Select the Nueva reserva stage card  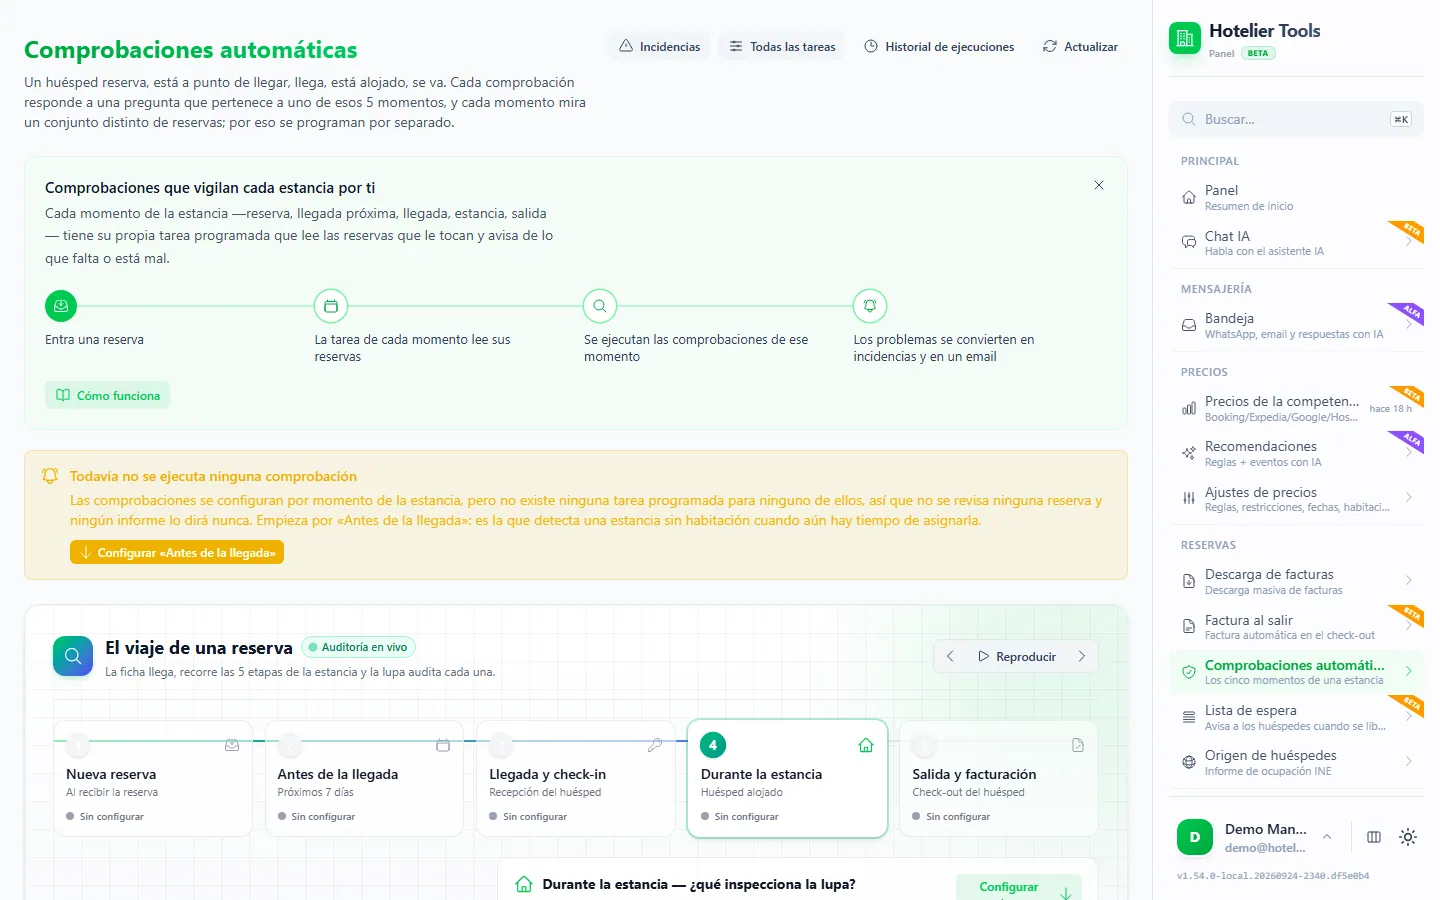153,778
